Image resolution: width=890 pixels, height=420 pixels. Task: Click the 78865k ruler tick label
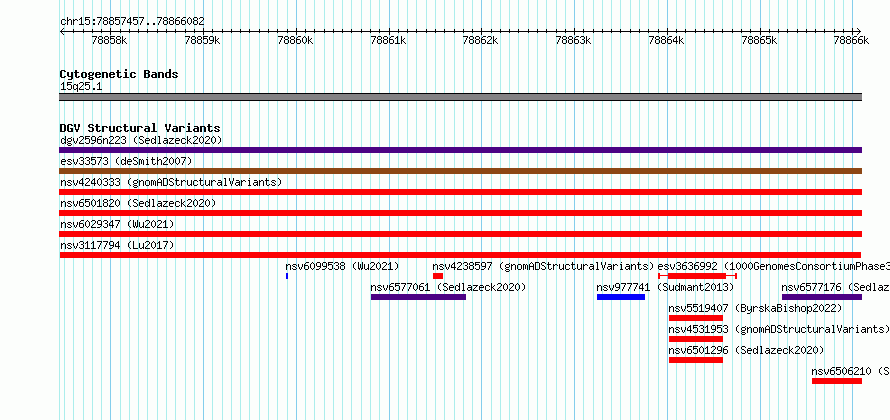click(x=759, y=40)
